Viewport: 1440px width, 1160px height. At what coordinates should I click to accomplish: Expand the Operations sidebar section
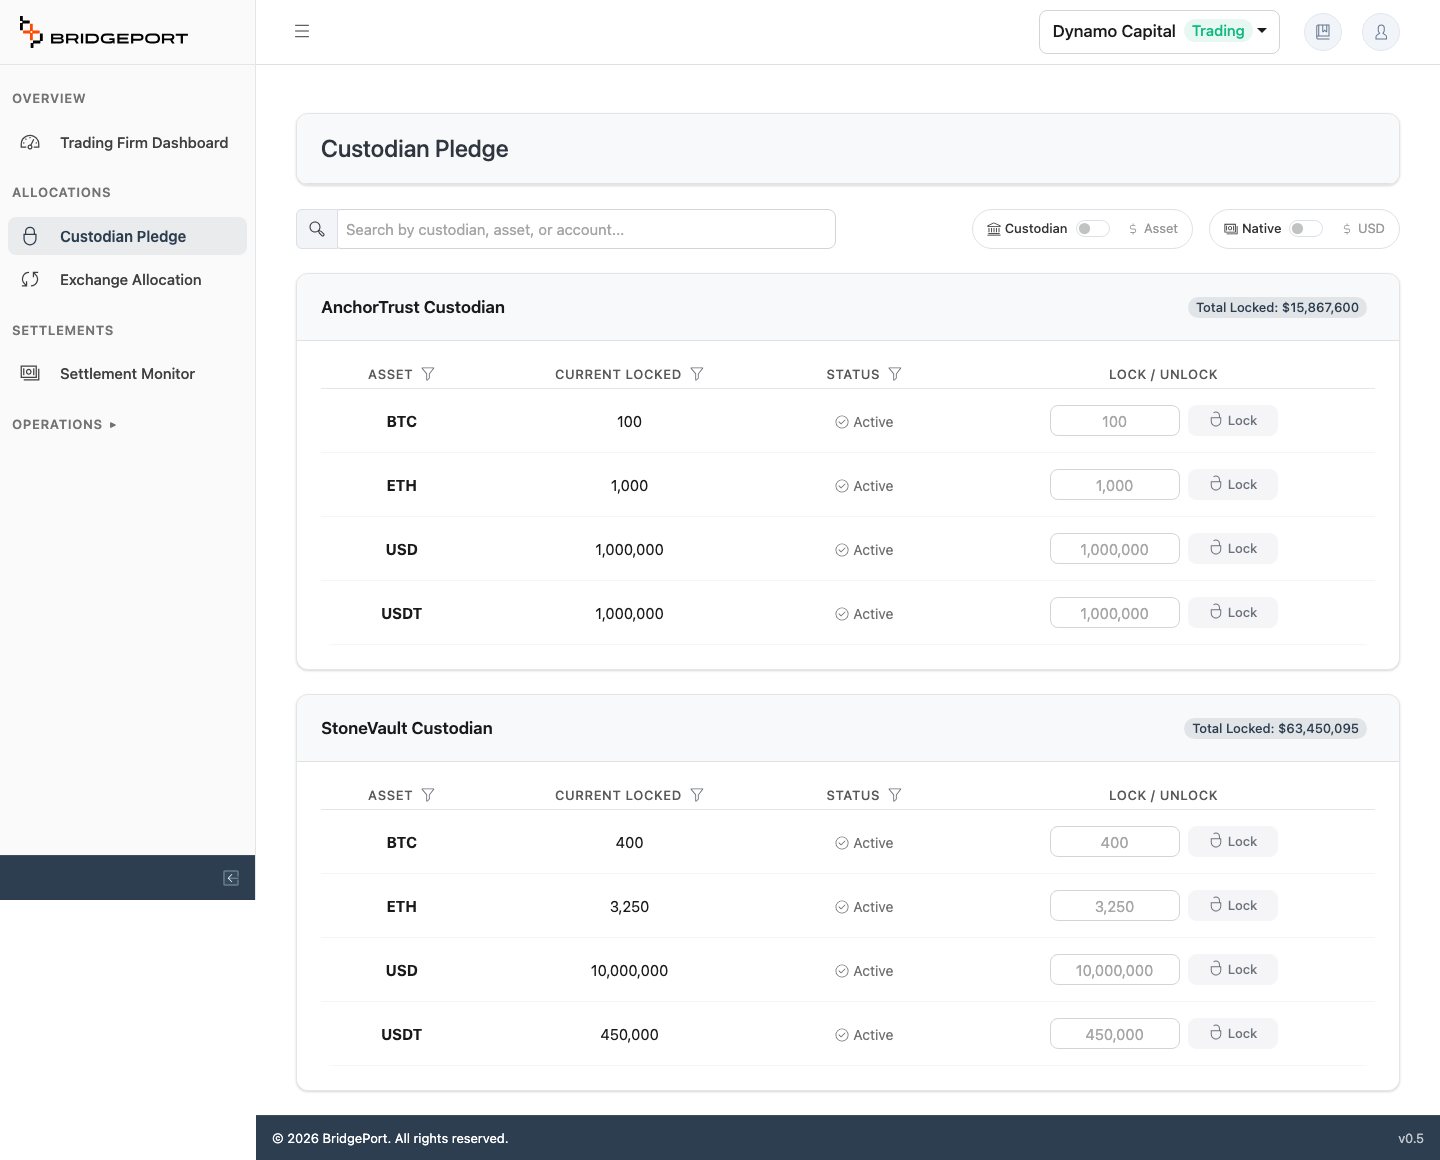(x=64, y=425)
